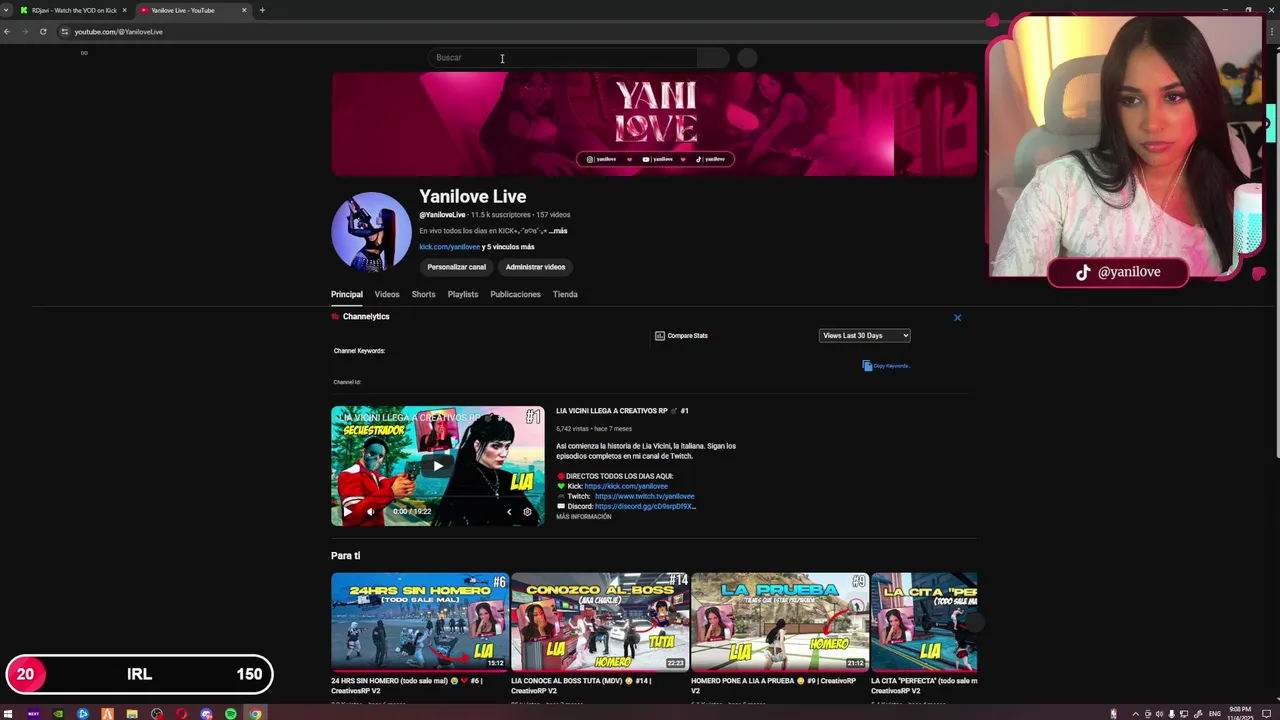Select the Principal channel tab
This screenshot has height=720, width=1280.
[347, 294]
